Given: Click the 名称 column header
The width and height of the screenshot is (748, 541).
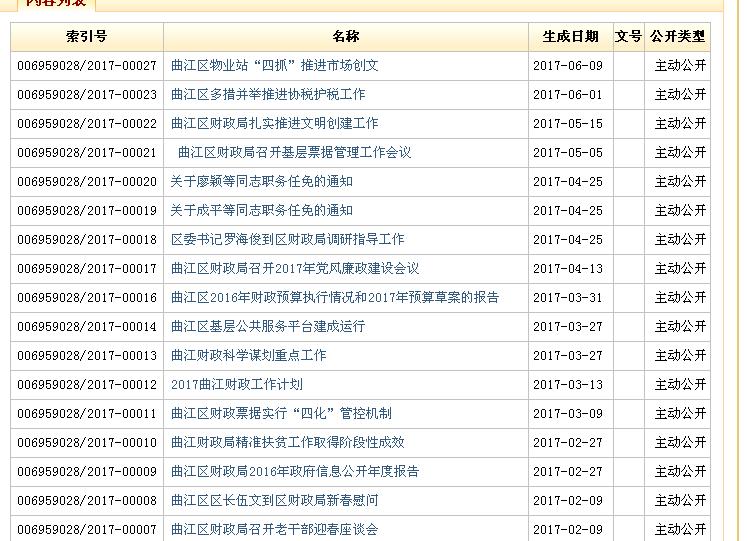Looking at the screenshot, I should click(346, 36).
